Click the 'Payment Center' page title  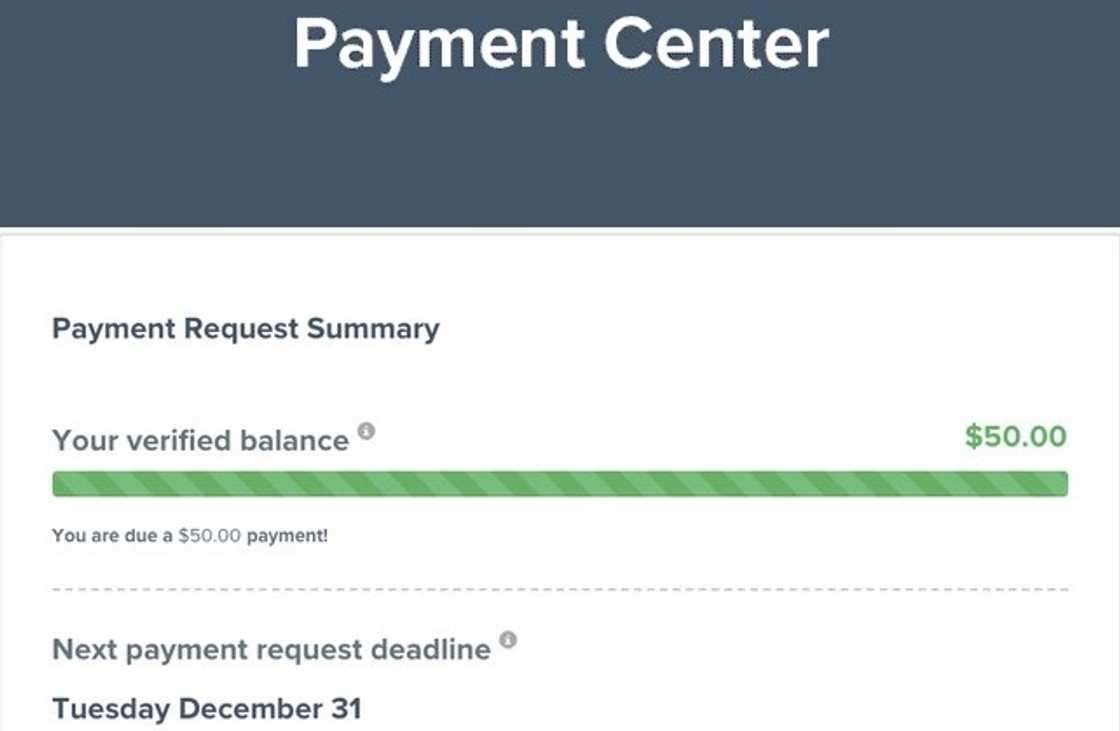(x=562, y=42)
